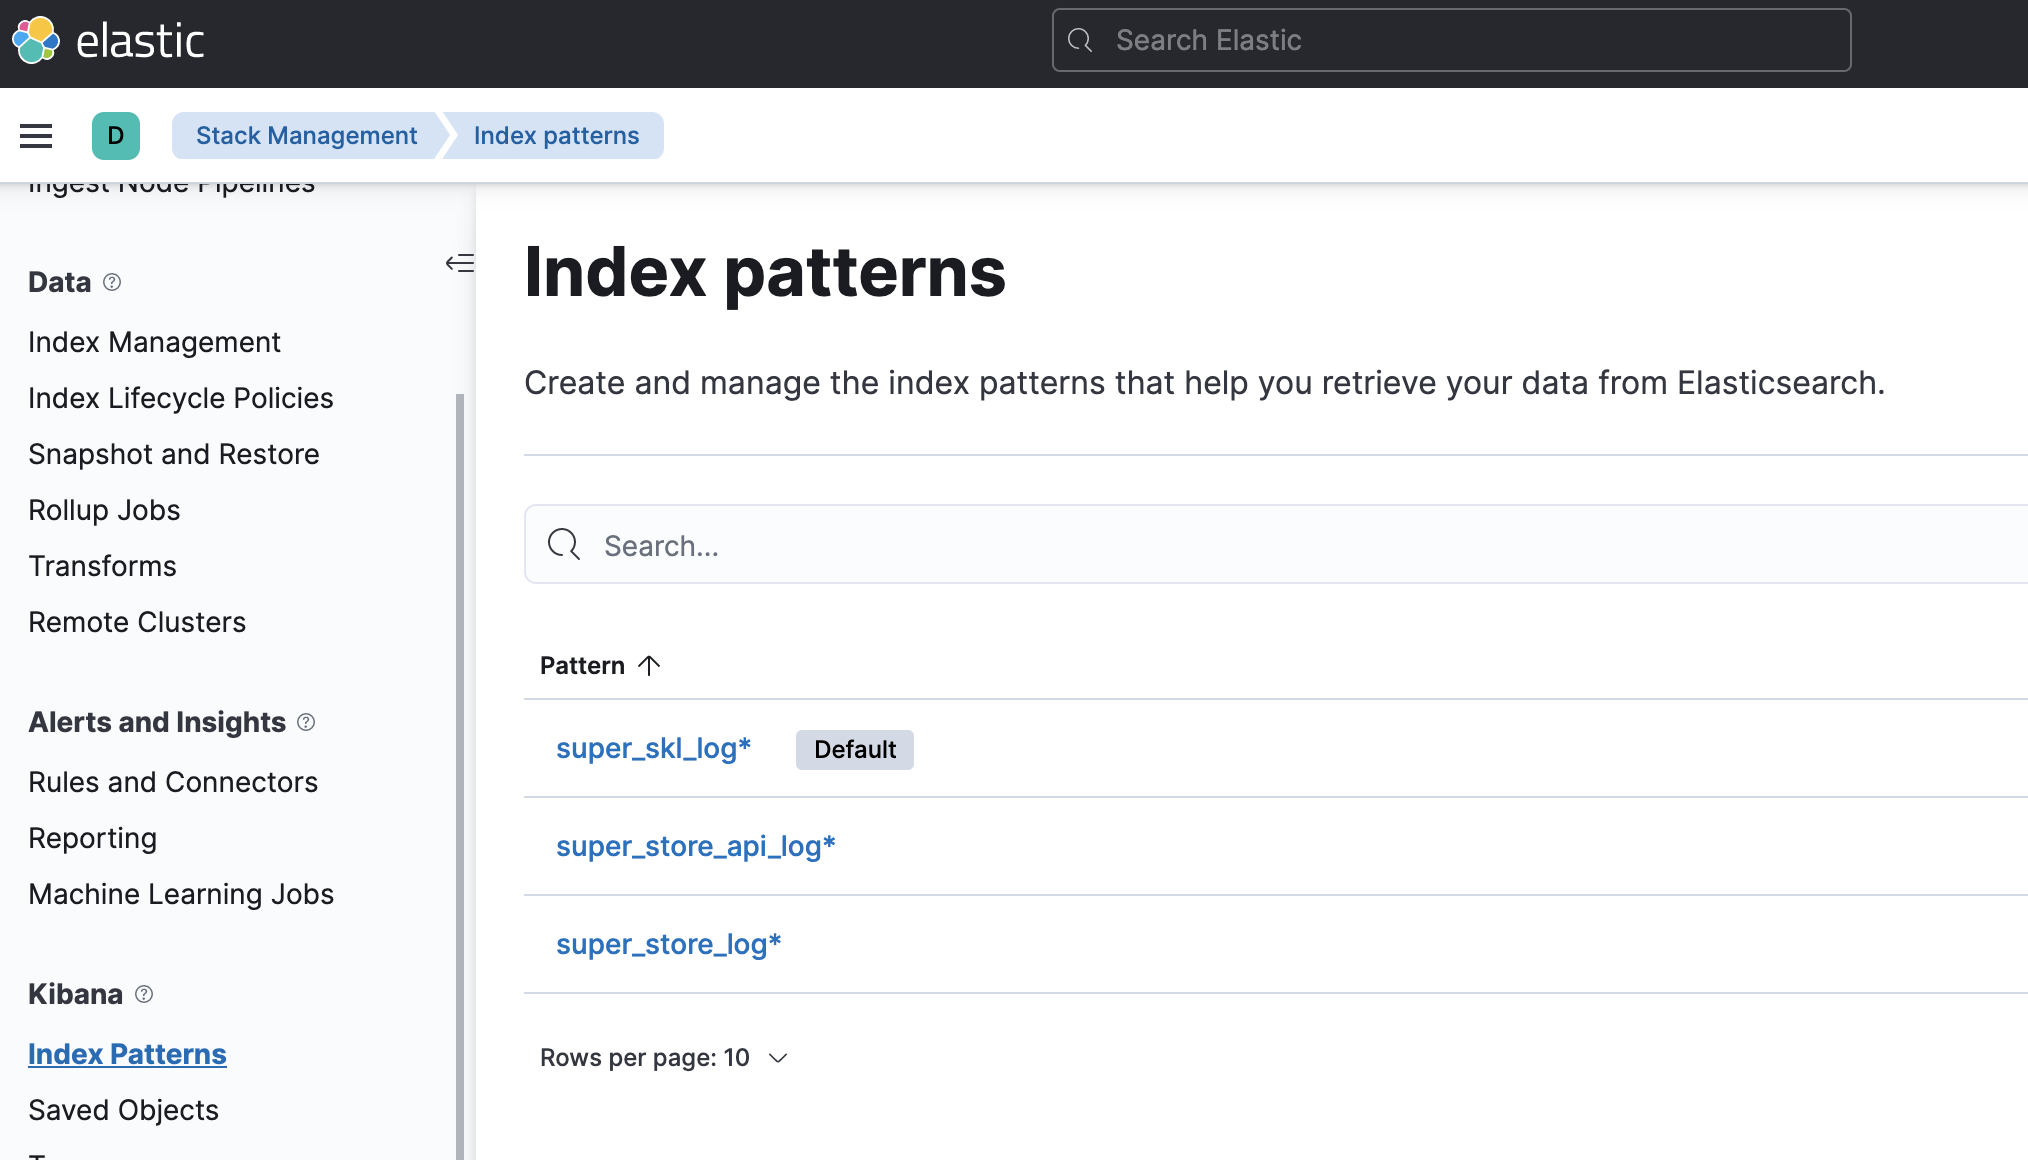Screen dimensions: 2028x1160
Task: Open Rollup Jobs
Action: pyautogui.click(x=104, y=510)
